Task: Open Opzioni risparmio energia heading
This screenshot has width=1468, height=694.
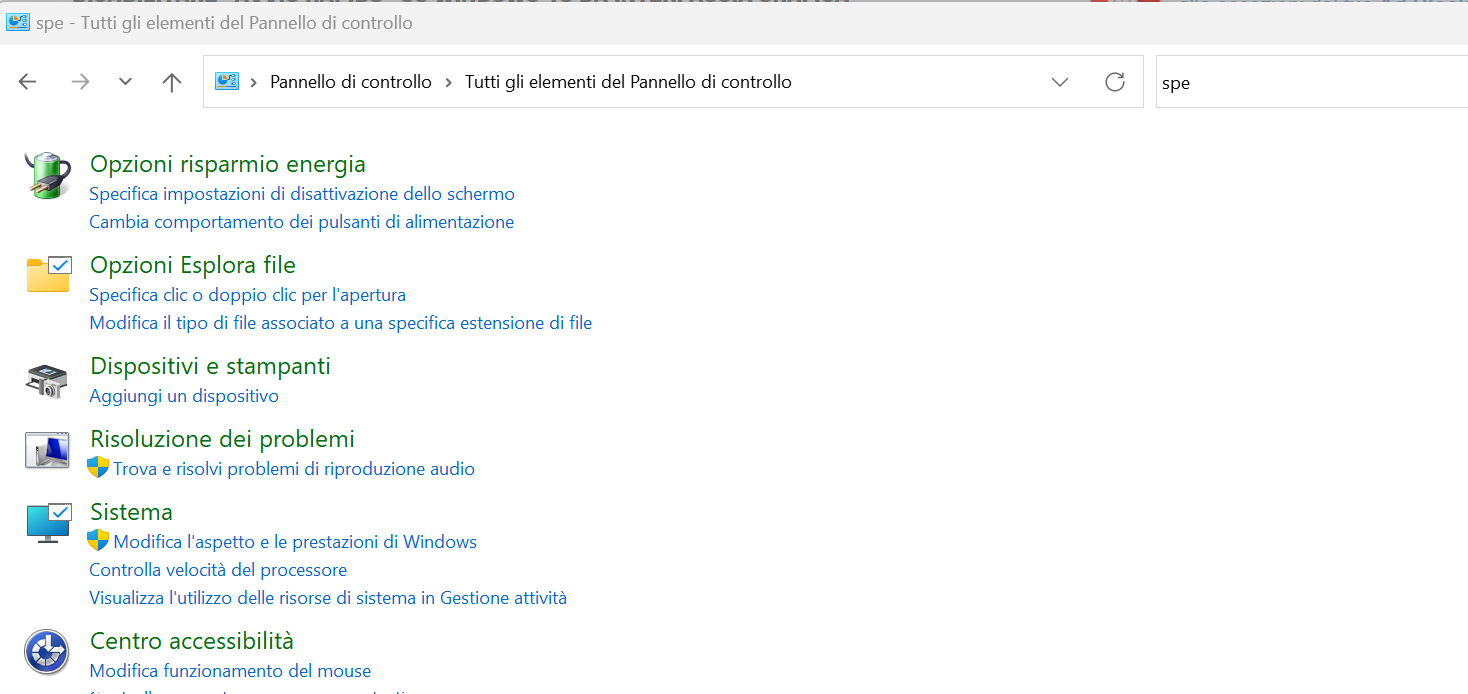Action: (x=228, y=164)
